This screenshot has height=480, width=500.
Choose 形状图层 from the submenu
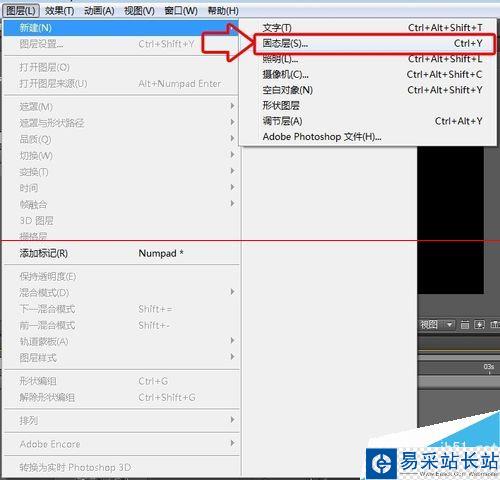tap(368, 106)
